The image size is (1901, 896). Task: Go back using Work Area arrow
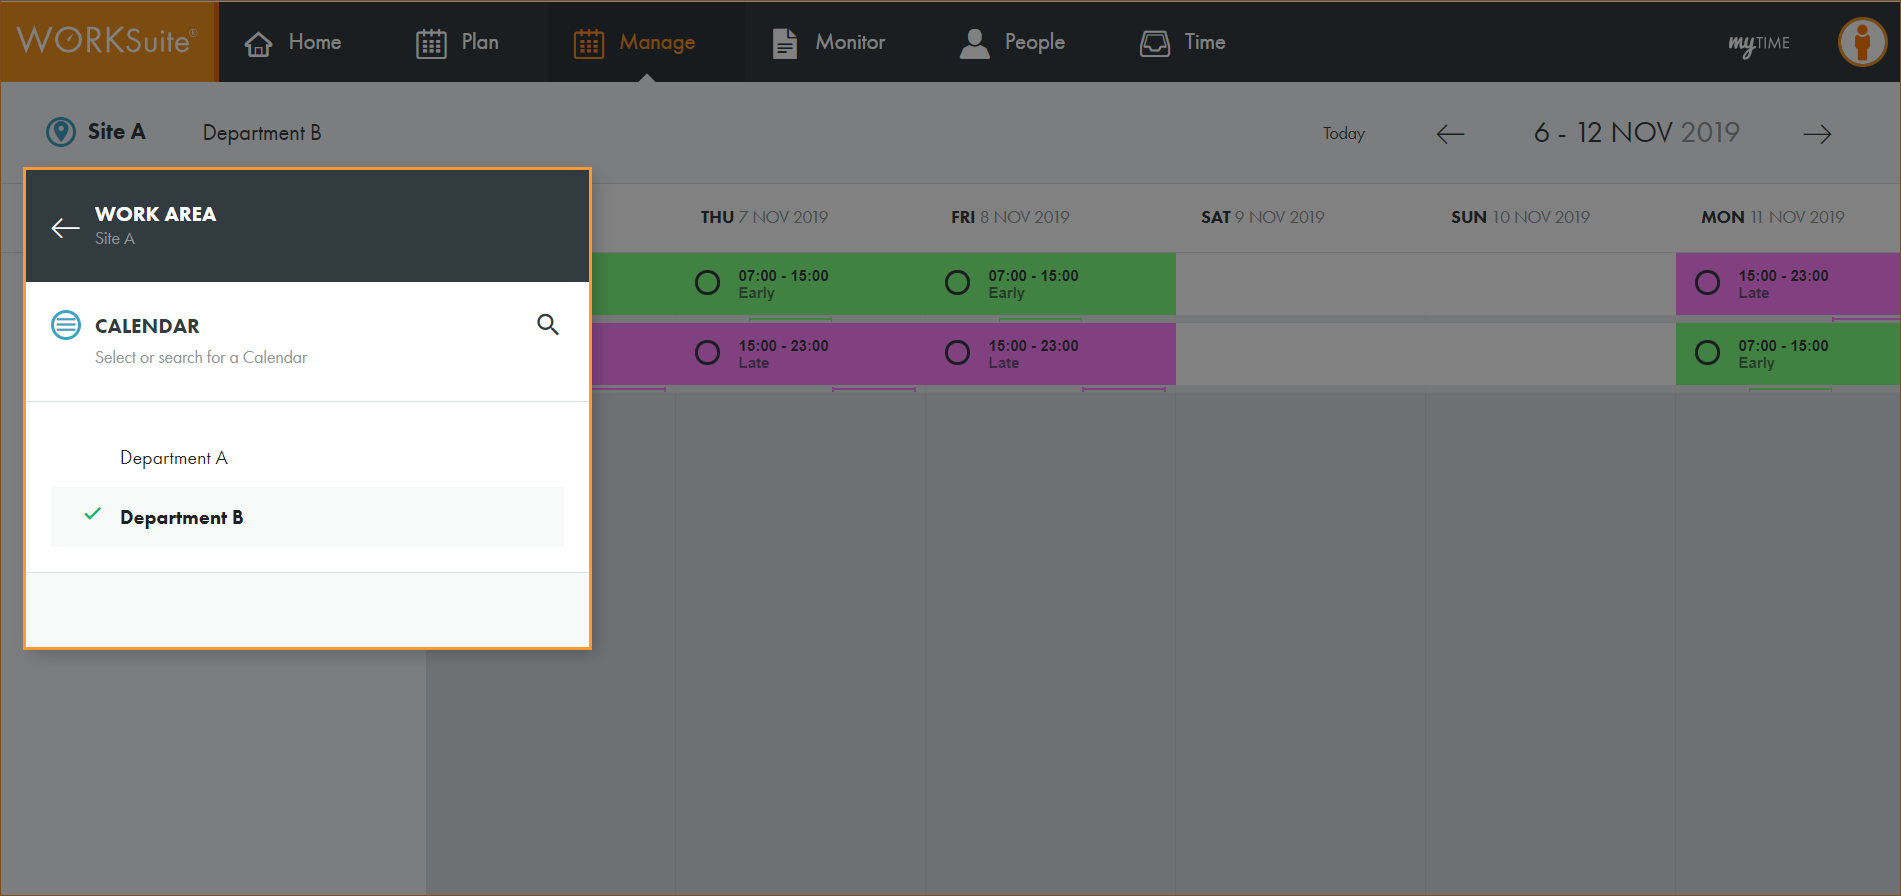pyautogui.click(x=66, y=228)
